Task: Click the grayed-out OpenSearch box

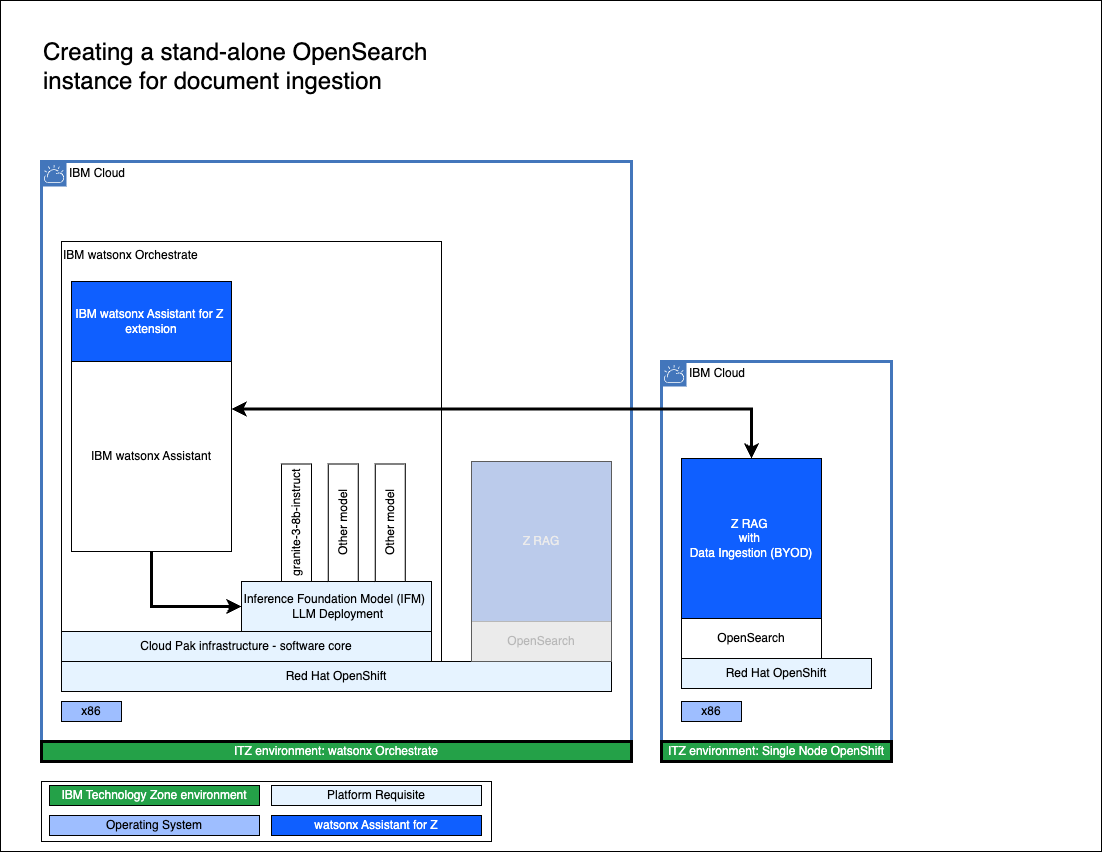Action: (541, 641)
